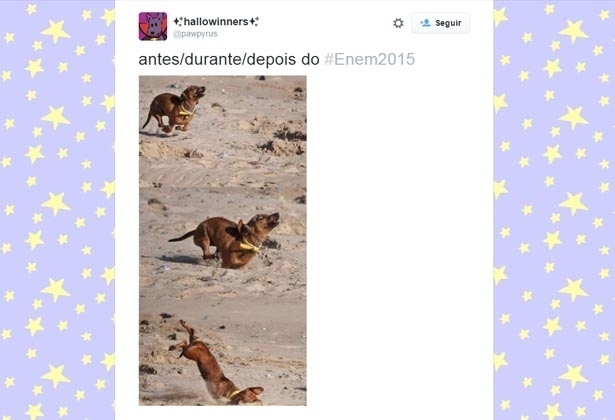Click the Seguir follow button
The width and height of the screenshot is (615, 420).
pyautogui.click(x=440, y=23)
